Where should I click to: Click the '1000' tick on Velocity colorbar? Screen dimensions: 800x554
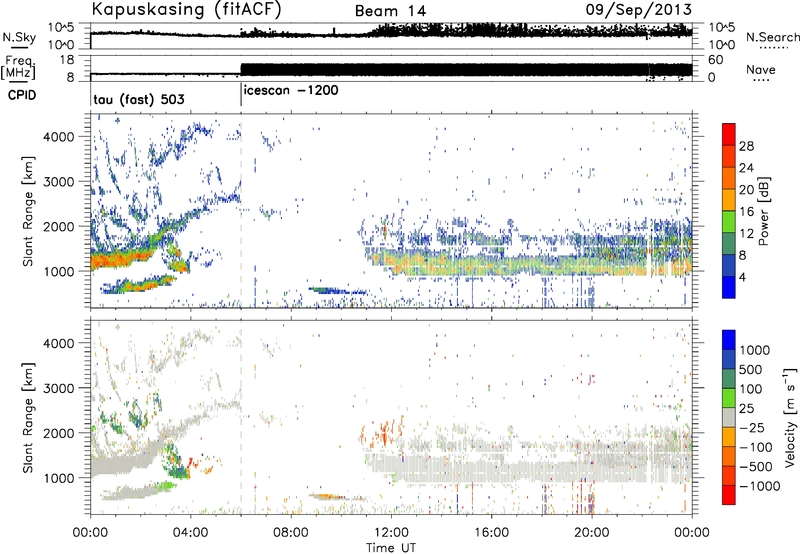(x=755, y=350)
